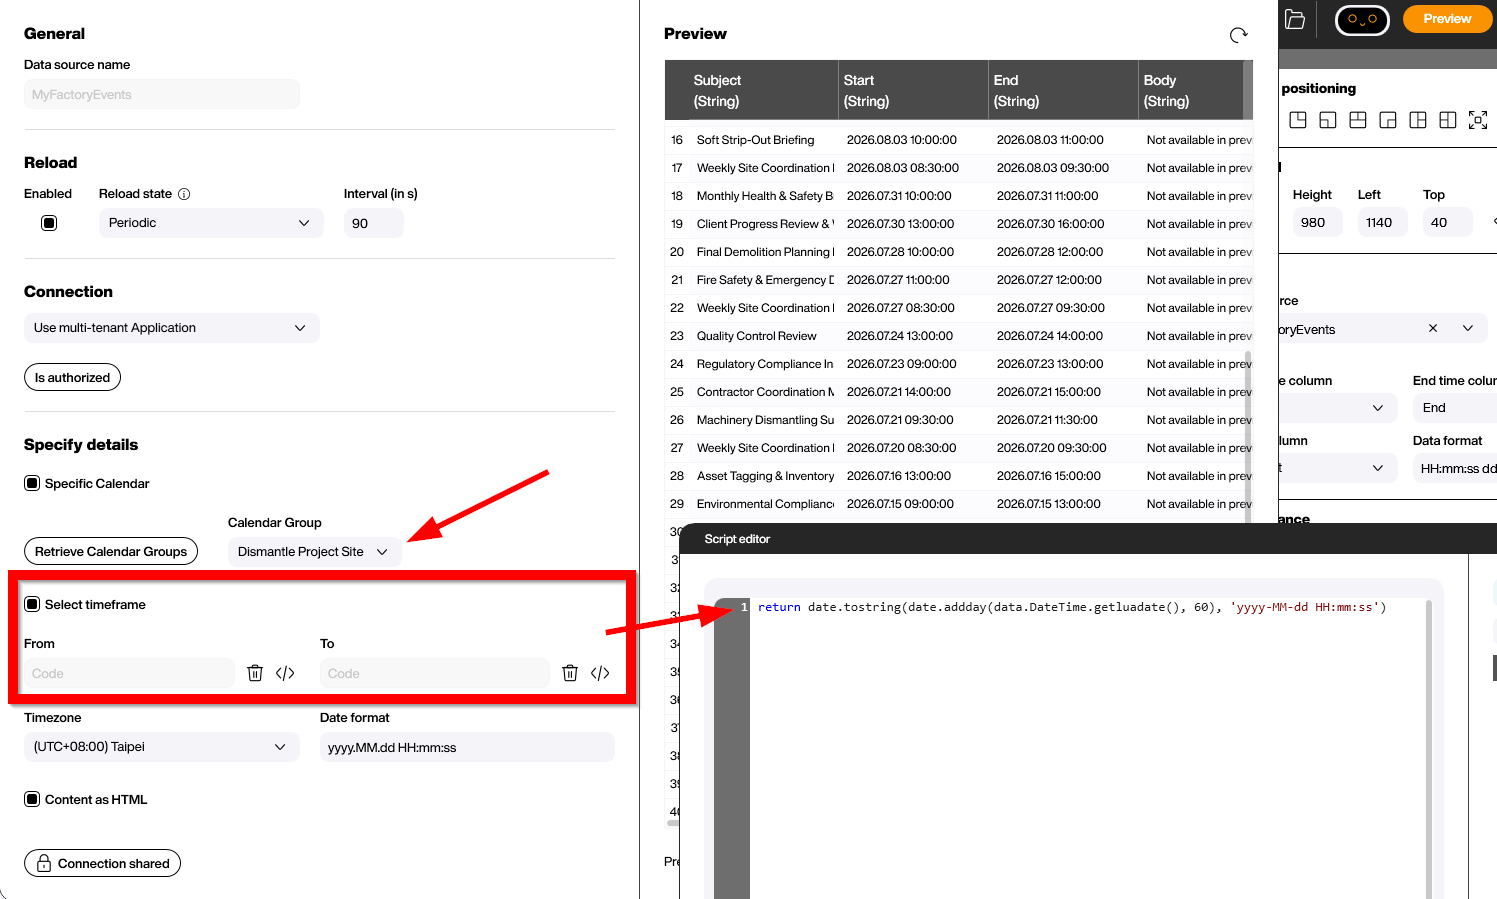This screenshot has height=899, width=1497.
Task: Click the From code input field
Action: click(x=129, y=673)
